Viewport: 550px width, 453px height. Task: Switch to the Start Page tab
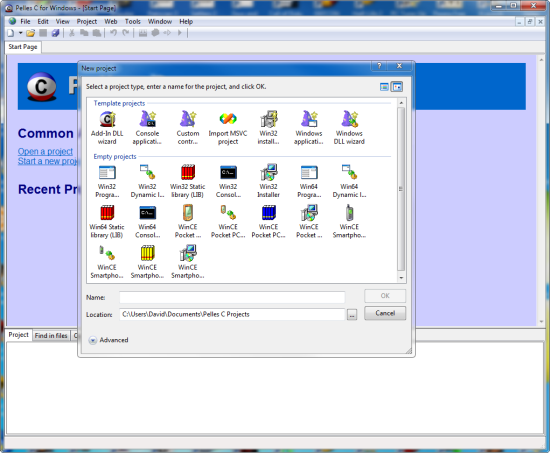(23, 47)
